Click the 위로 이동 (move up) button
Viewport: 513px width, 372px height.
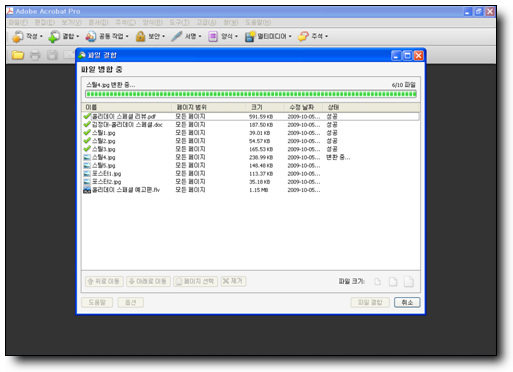tap(104, 281)
